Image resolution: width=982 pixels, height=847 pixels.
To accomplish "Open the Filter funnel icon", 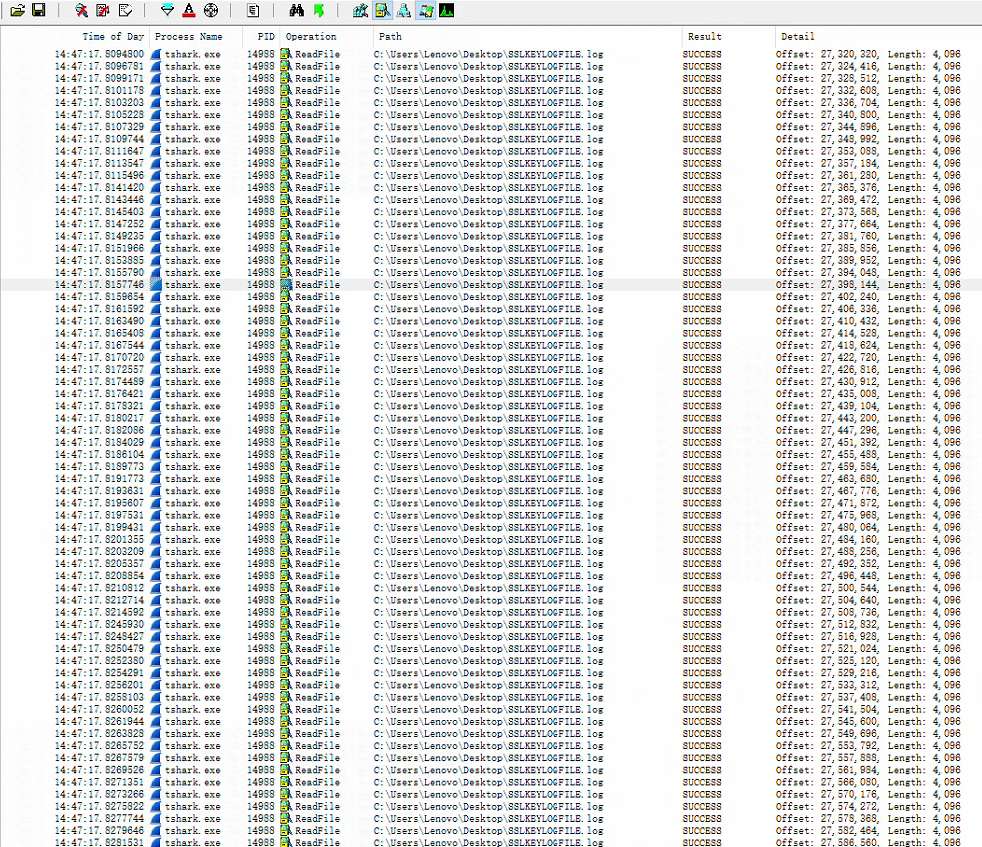I will [x=167, y=11].
